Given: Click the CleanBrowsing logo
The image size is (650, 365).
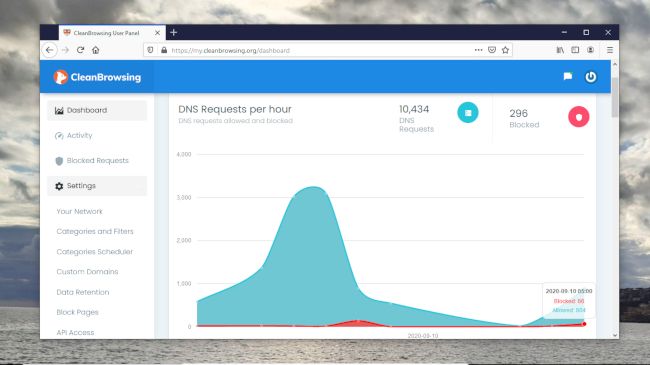Looking at the screenshot, I should pos(97,77).
